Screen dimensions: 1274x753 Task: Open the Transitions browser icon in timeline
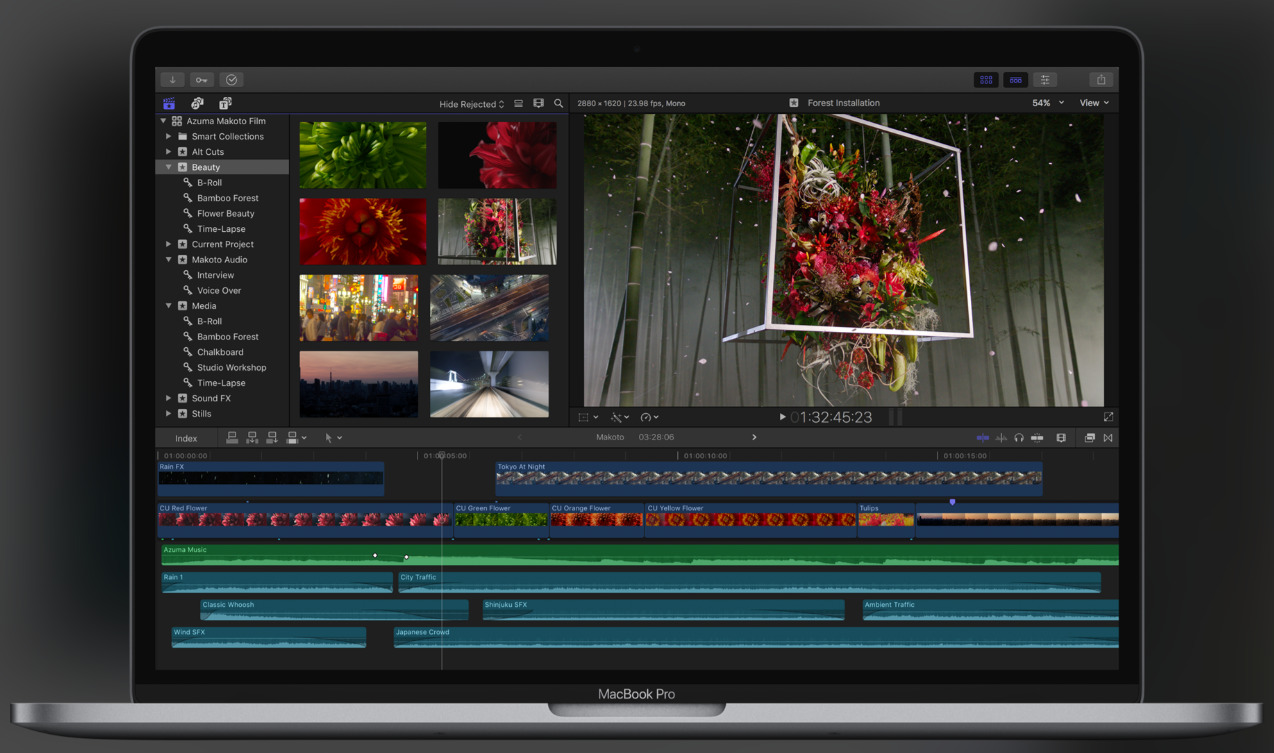click(x=1108, y=438)
